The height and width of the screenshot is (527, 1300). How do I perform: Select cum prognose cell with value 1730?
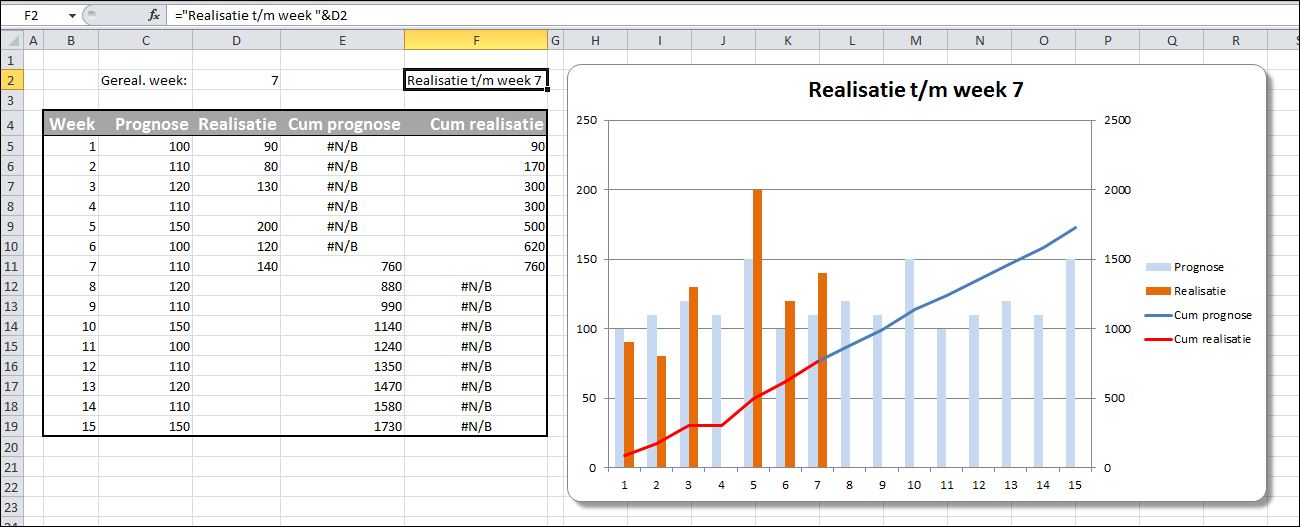pos(342,426)
